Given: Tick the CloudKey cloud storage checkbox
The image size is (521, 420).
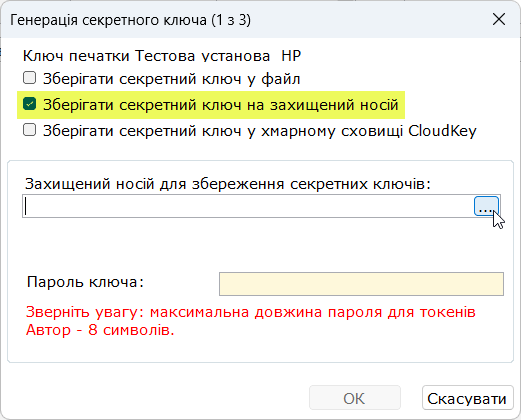Looking at the screenshot, I should [x=29, y=130].
